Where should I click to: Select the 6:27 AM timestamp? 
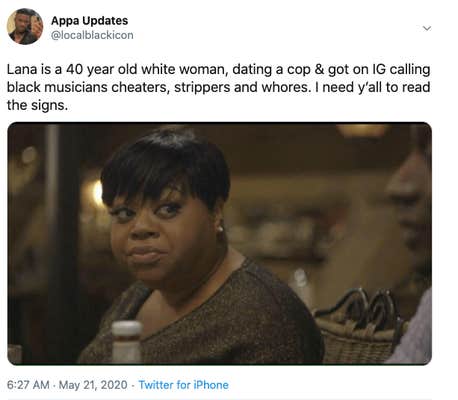pos(28,385)
